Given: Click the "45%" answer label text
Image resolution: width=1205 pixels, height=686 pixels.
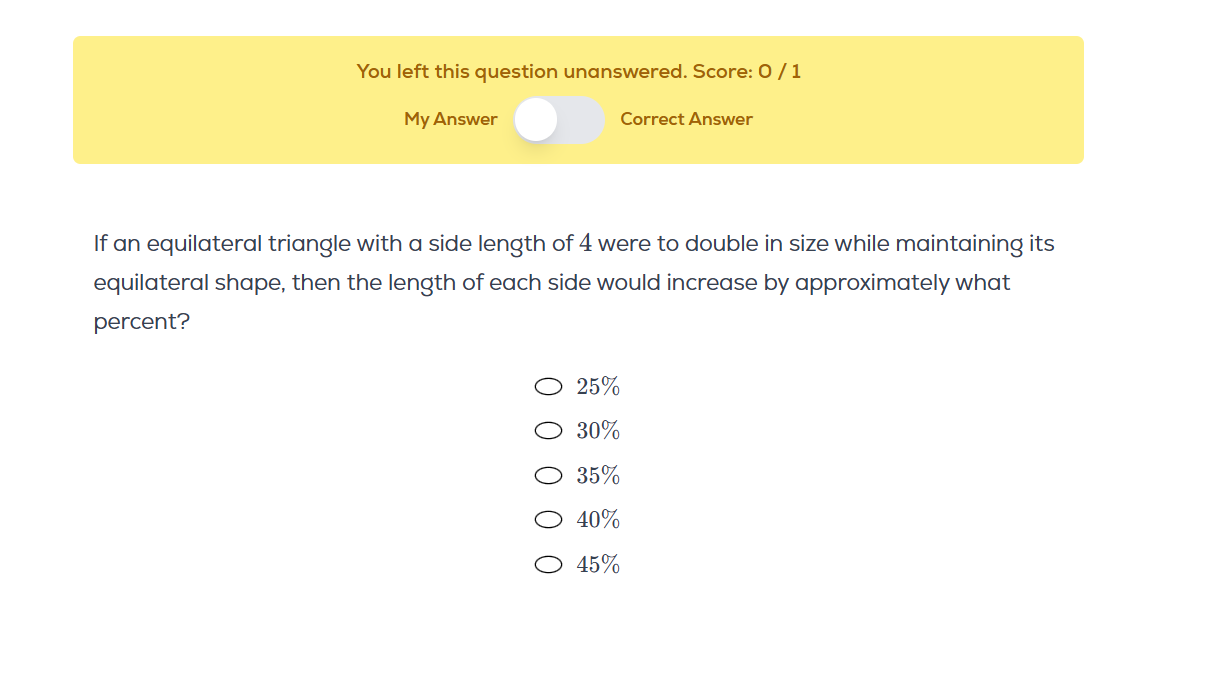Looking at the screenshot, I should [598, 565].
